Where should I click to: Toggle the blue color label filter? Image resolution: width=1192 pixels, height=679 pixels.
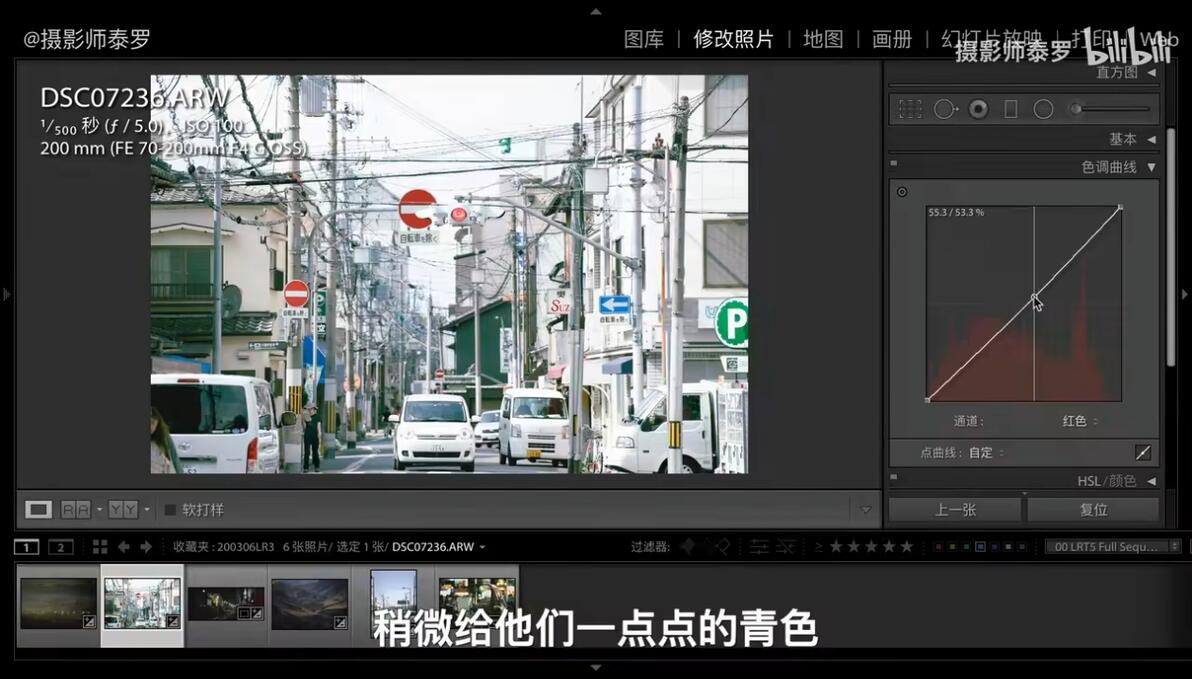click(x=981, y=547)
